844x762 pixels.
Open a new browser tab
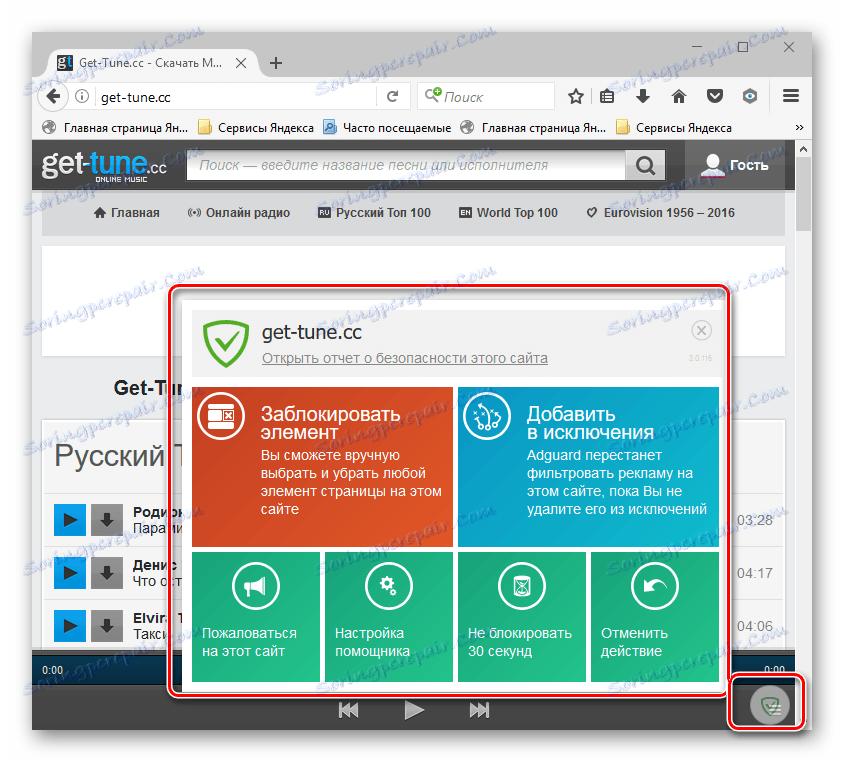(x=276, y=63)
